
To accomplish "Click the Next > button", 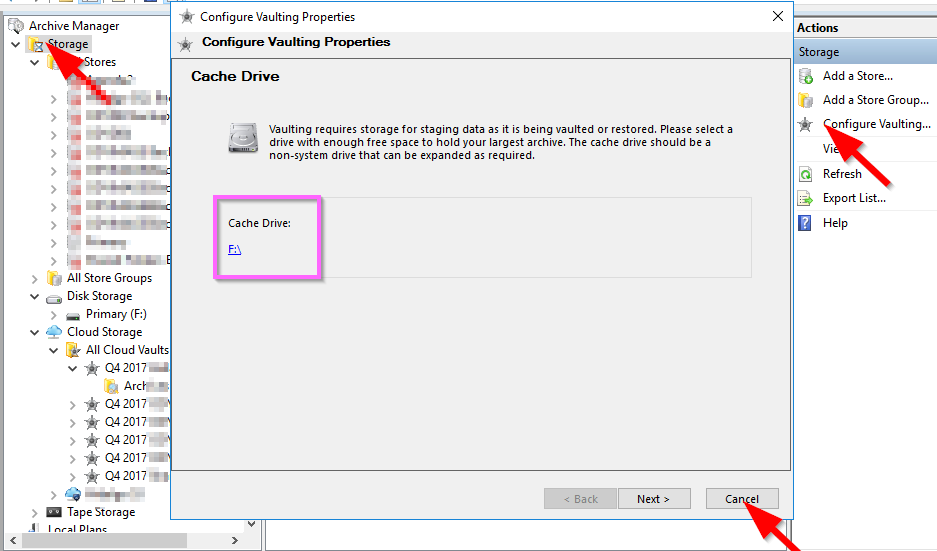I will point(654,498).
